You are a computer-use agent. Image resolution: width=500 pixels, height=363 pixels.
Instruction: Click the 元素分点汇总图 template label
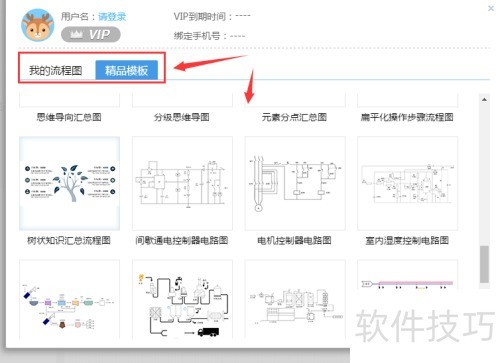294,117
